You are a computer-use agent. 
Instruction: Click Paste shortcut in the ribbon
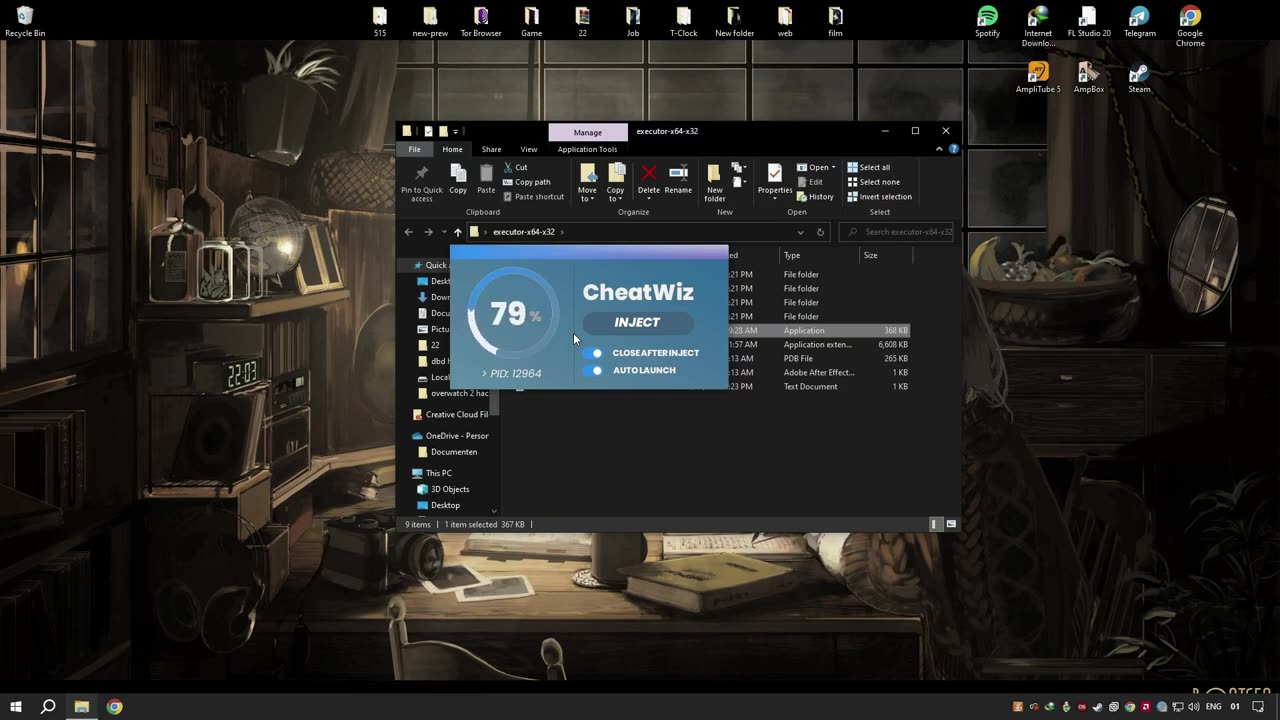pos(534,196)
